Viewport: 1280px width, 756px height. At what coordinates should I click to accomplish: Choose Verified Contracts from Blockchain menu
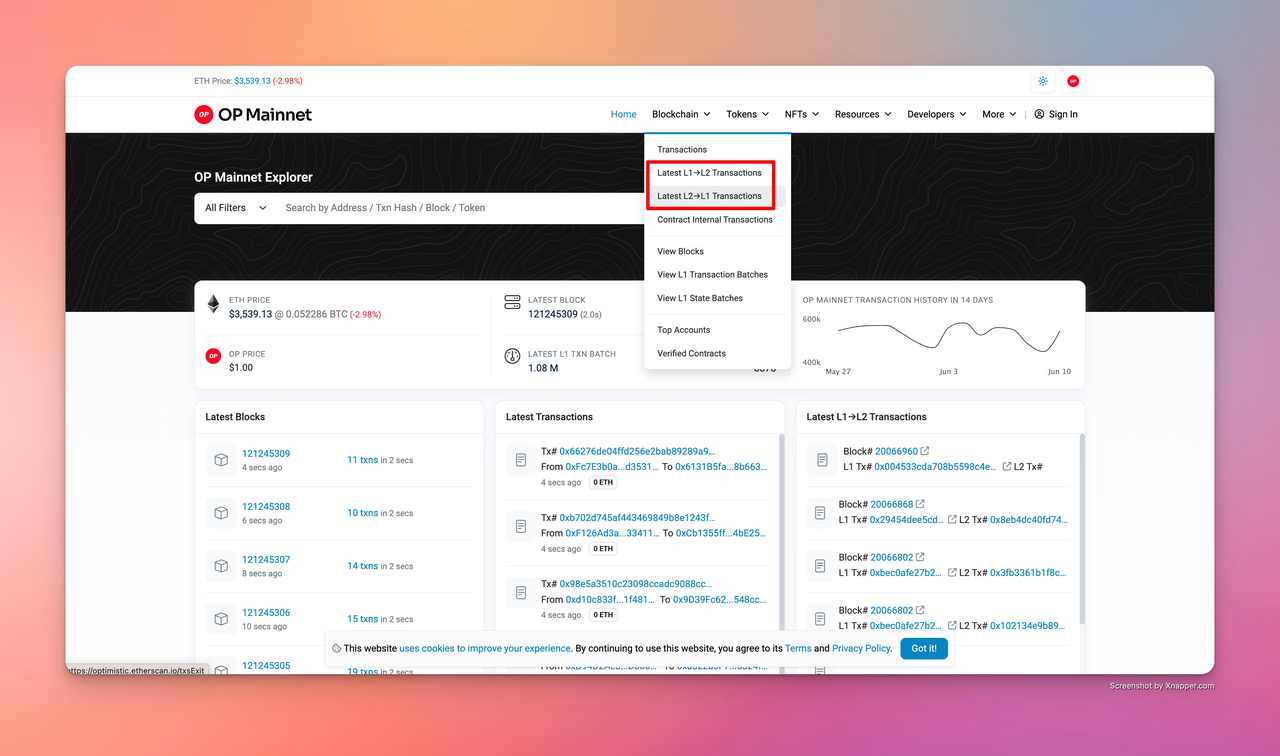(691, 353)
